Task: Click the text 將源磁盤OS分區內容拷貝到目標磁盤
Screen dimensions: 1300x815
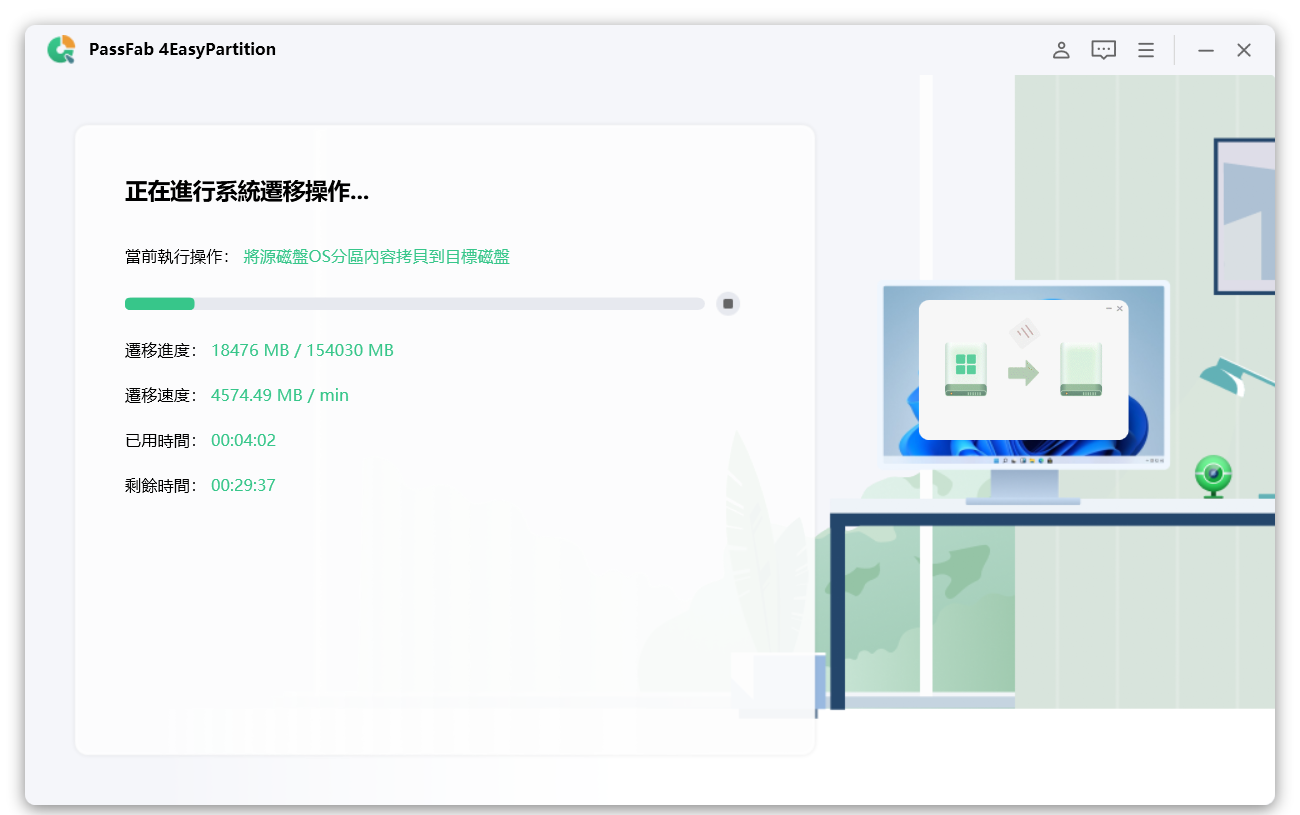Action: tap(376, 257)
